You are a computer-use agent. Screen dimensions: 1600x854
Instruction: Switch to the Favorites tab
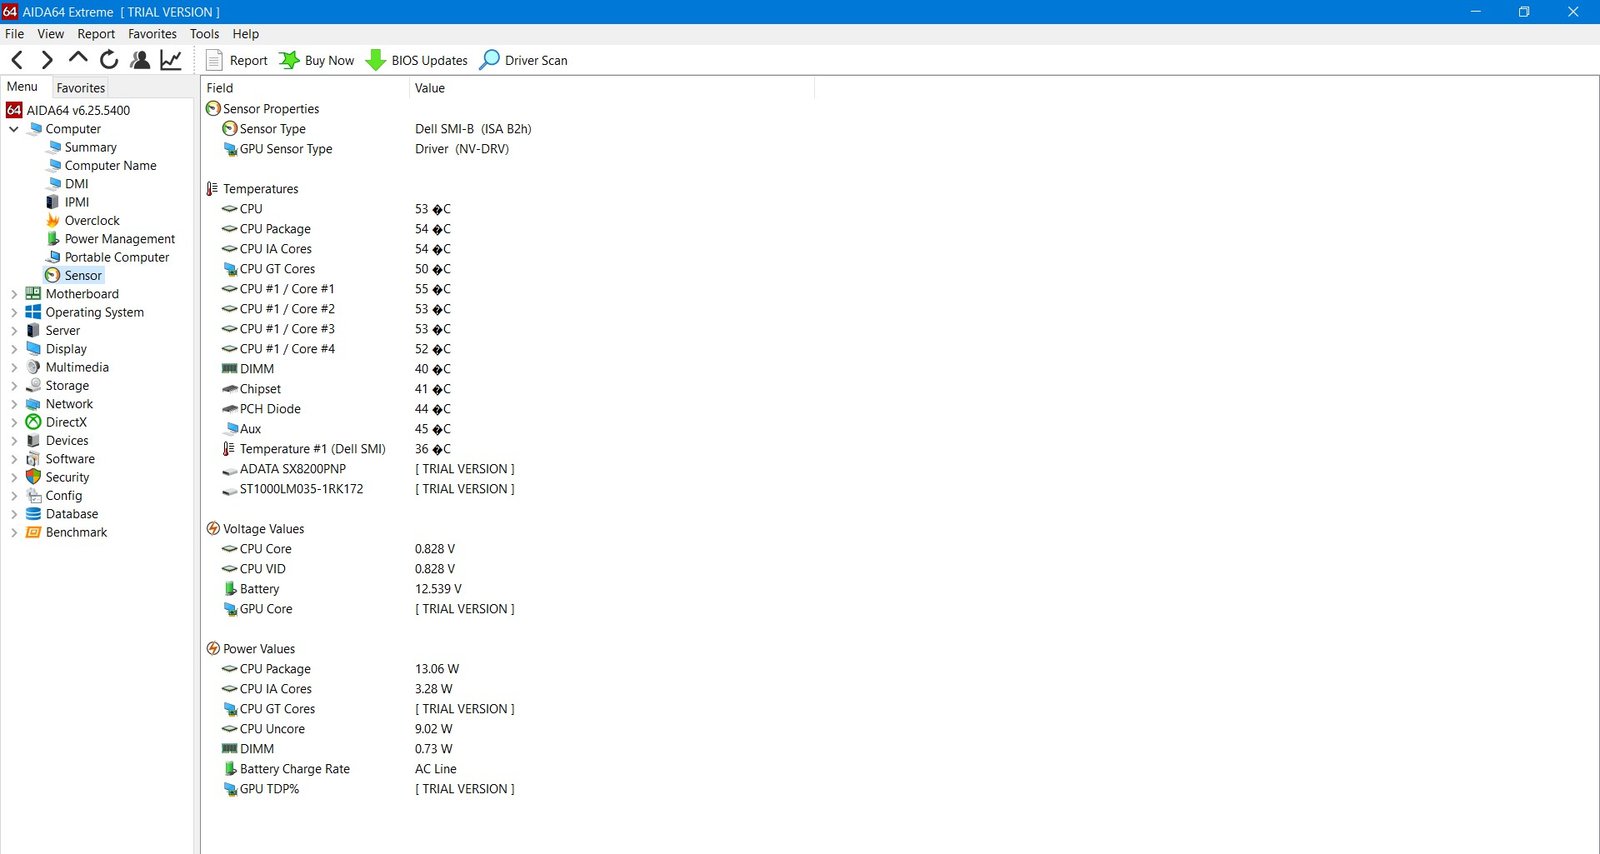80,88
